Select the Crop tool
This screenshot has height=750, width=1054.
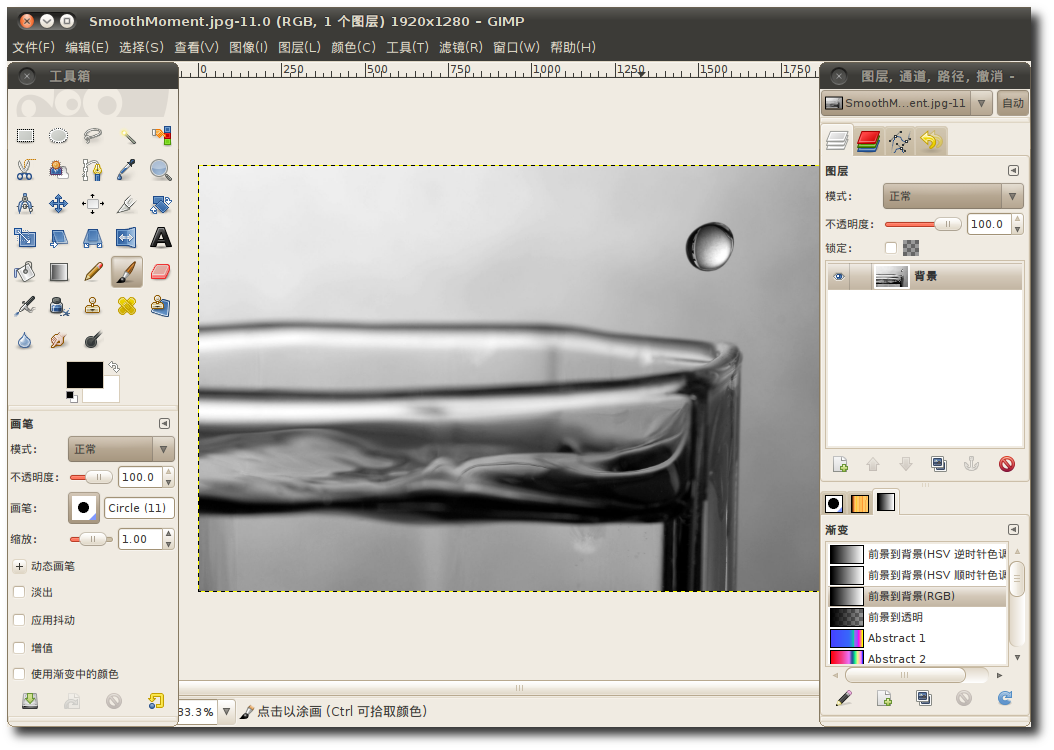click(x=127, y=204)
